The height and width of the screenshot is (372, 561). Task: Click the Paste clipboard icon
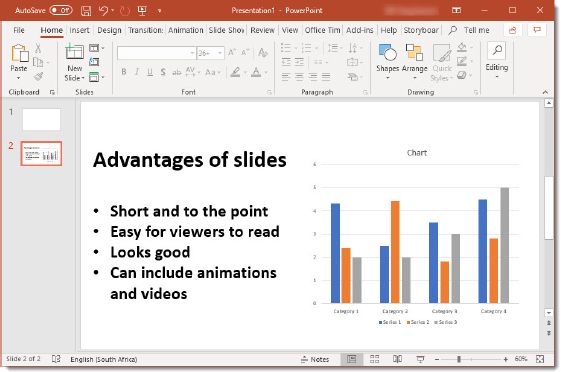click(x=20, y=53)
